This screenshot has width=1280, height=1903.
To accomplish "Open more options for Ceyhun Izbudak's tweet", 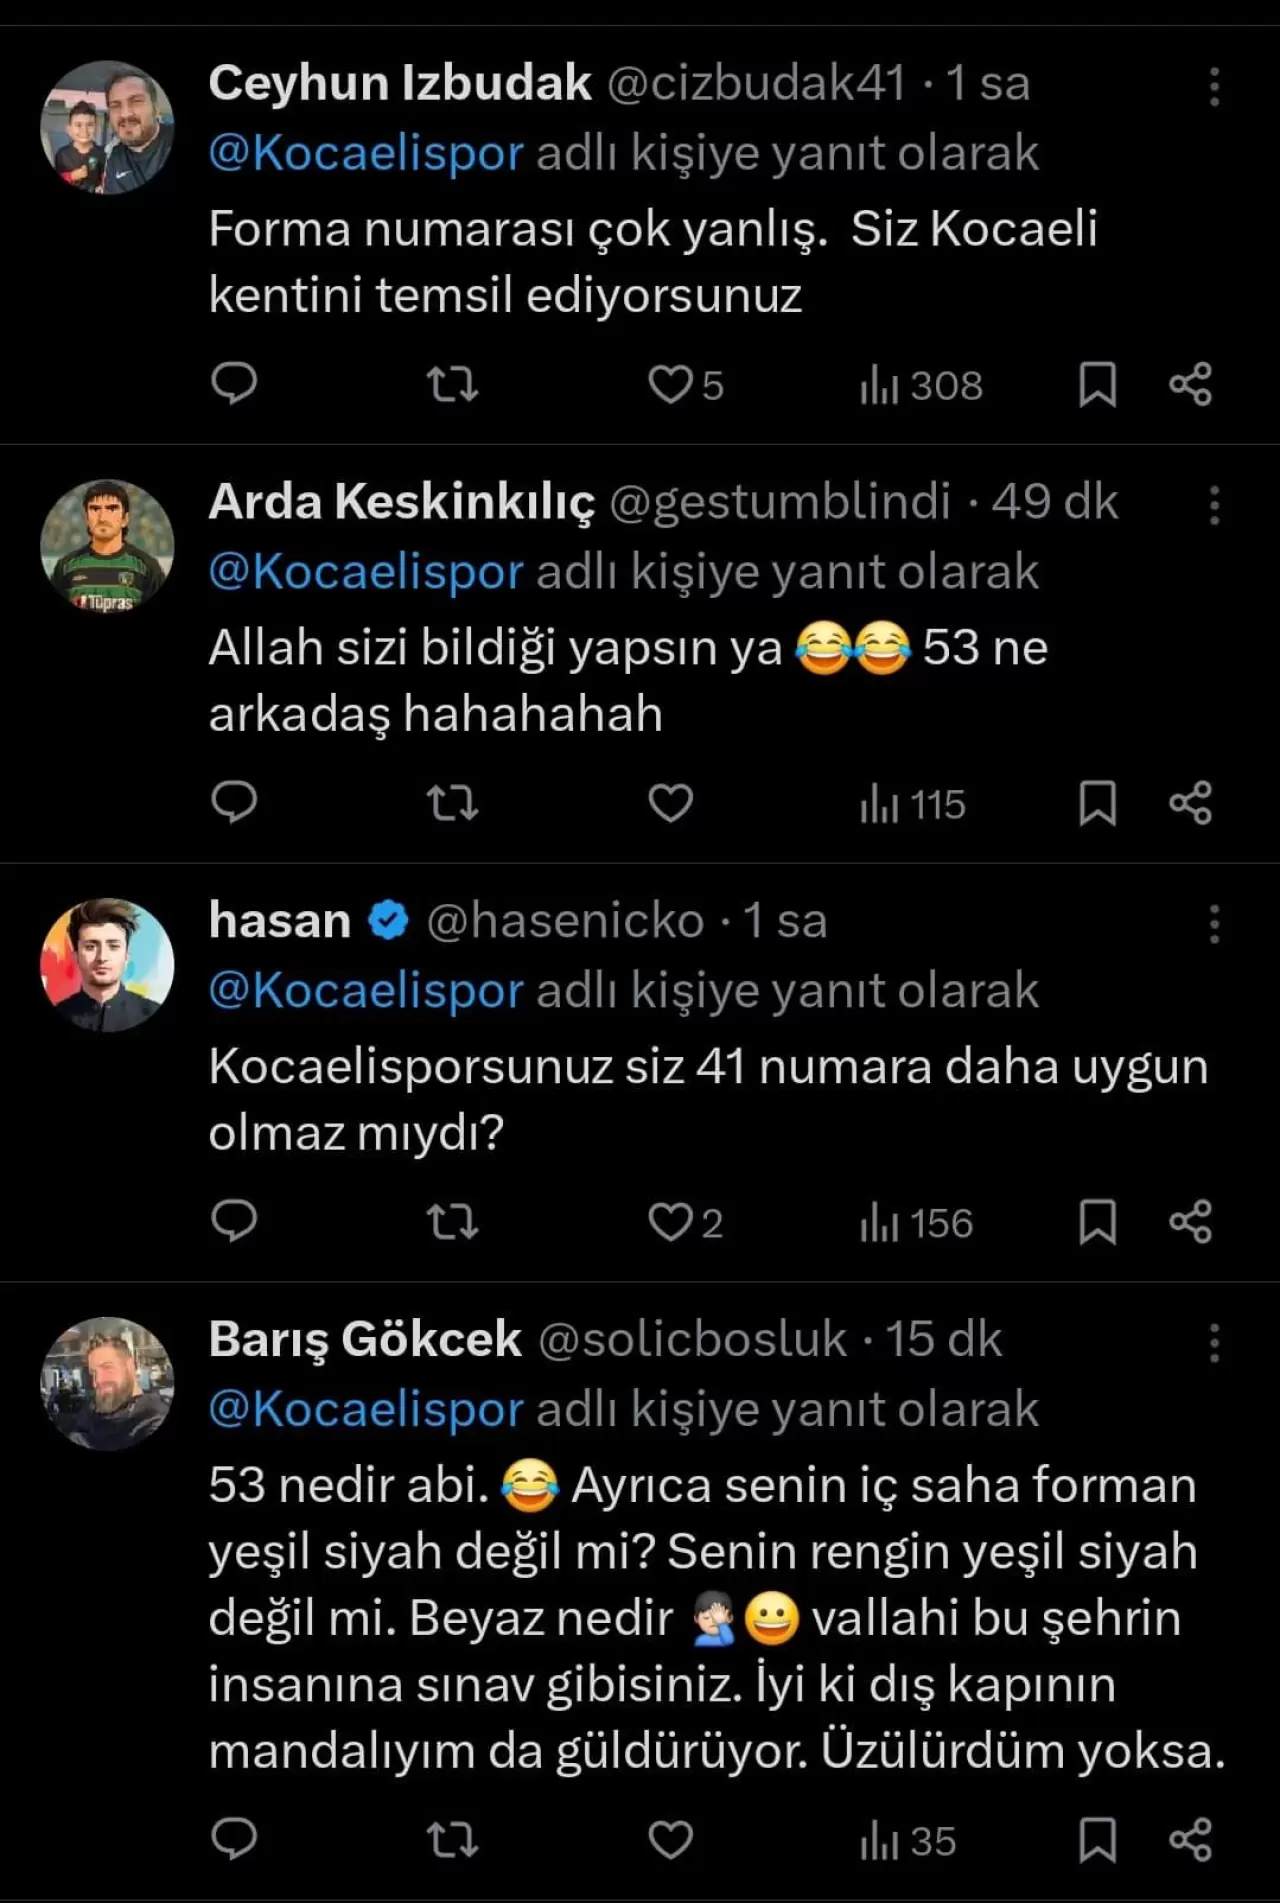I will (x=1214, y=87).
